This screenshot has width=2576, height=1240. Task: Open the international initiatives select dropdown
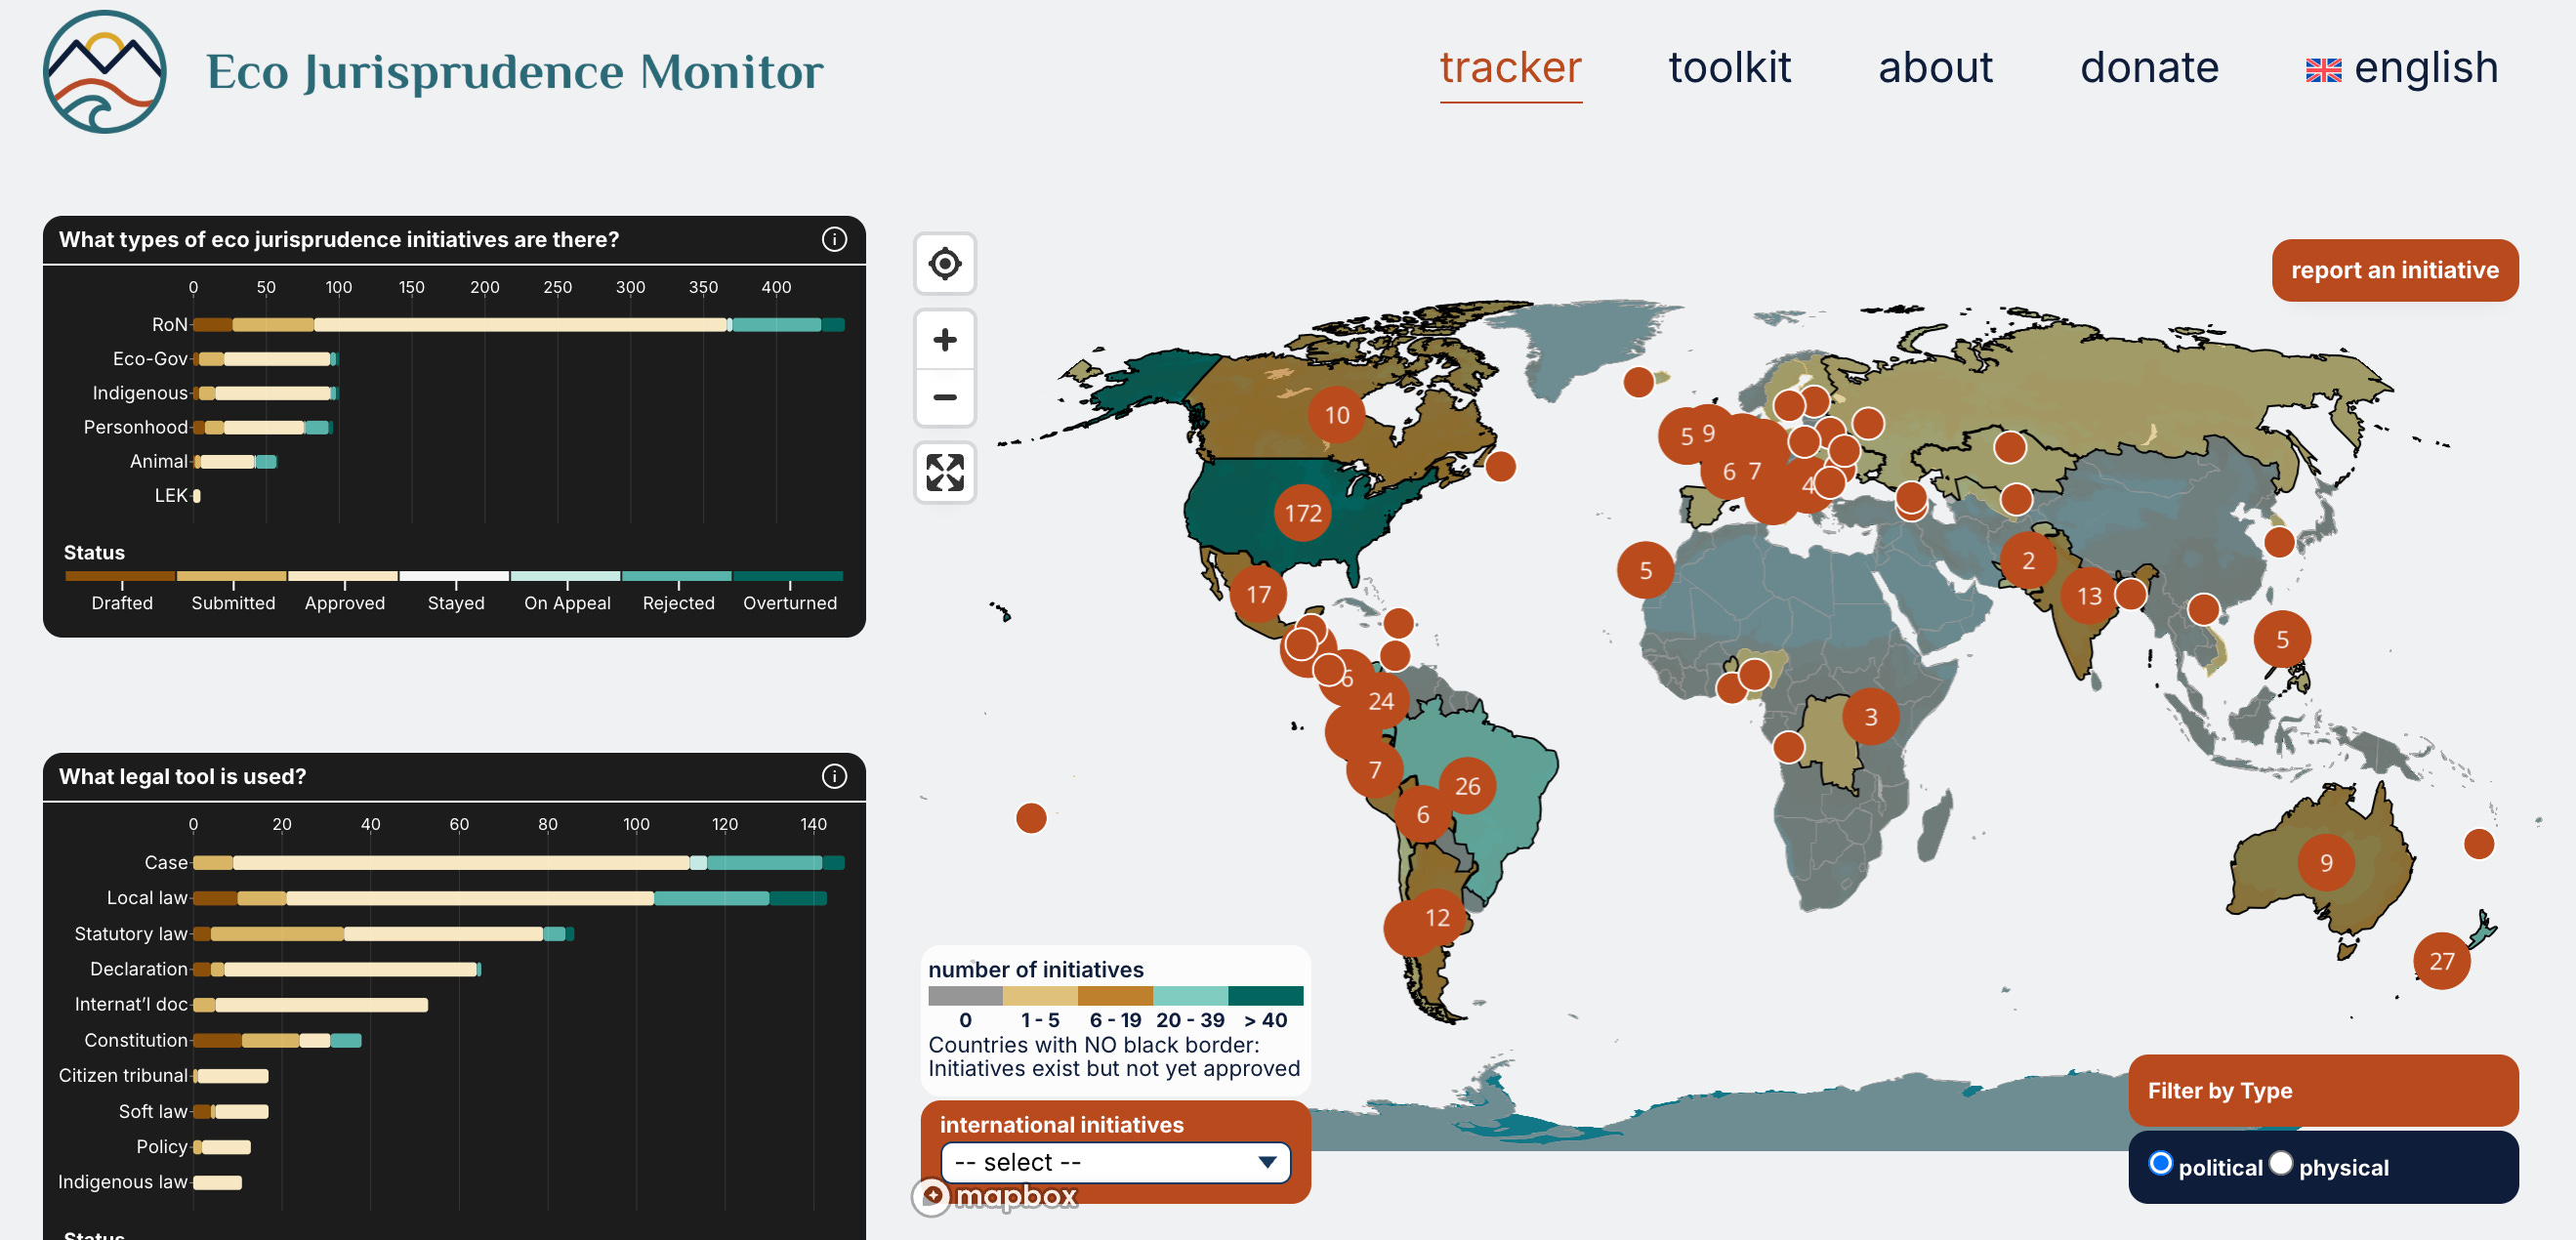coord(1114,1162)
